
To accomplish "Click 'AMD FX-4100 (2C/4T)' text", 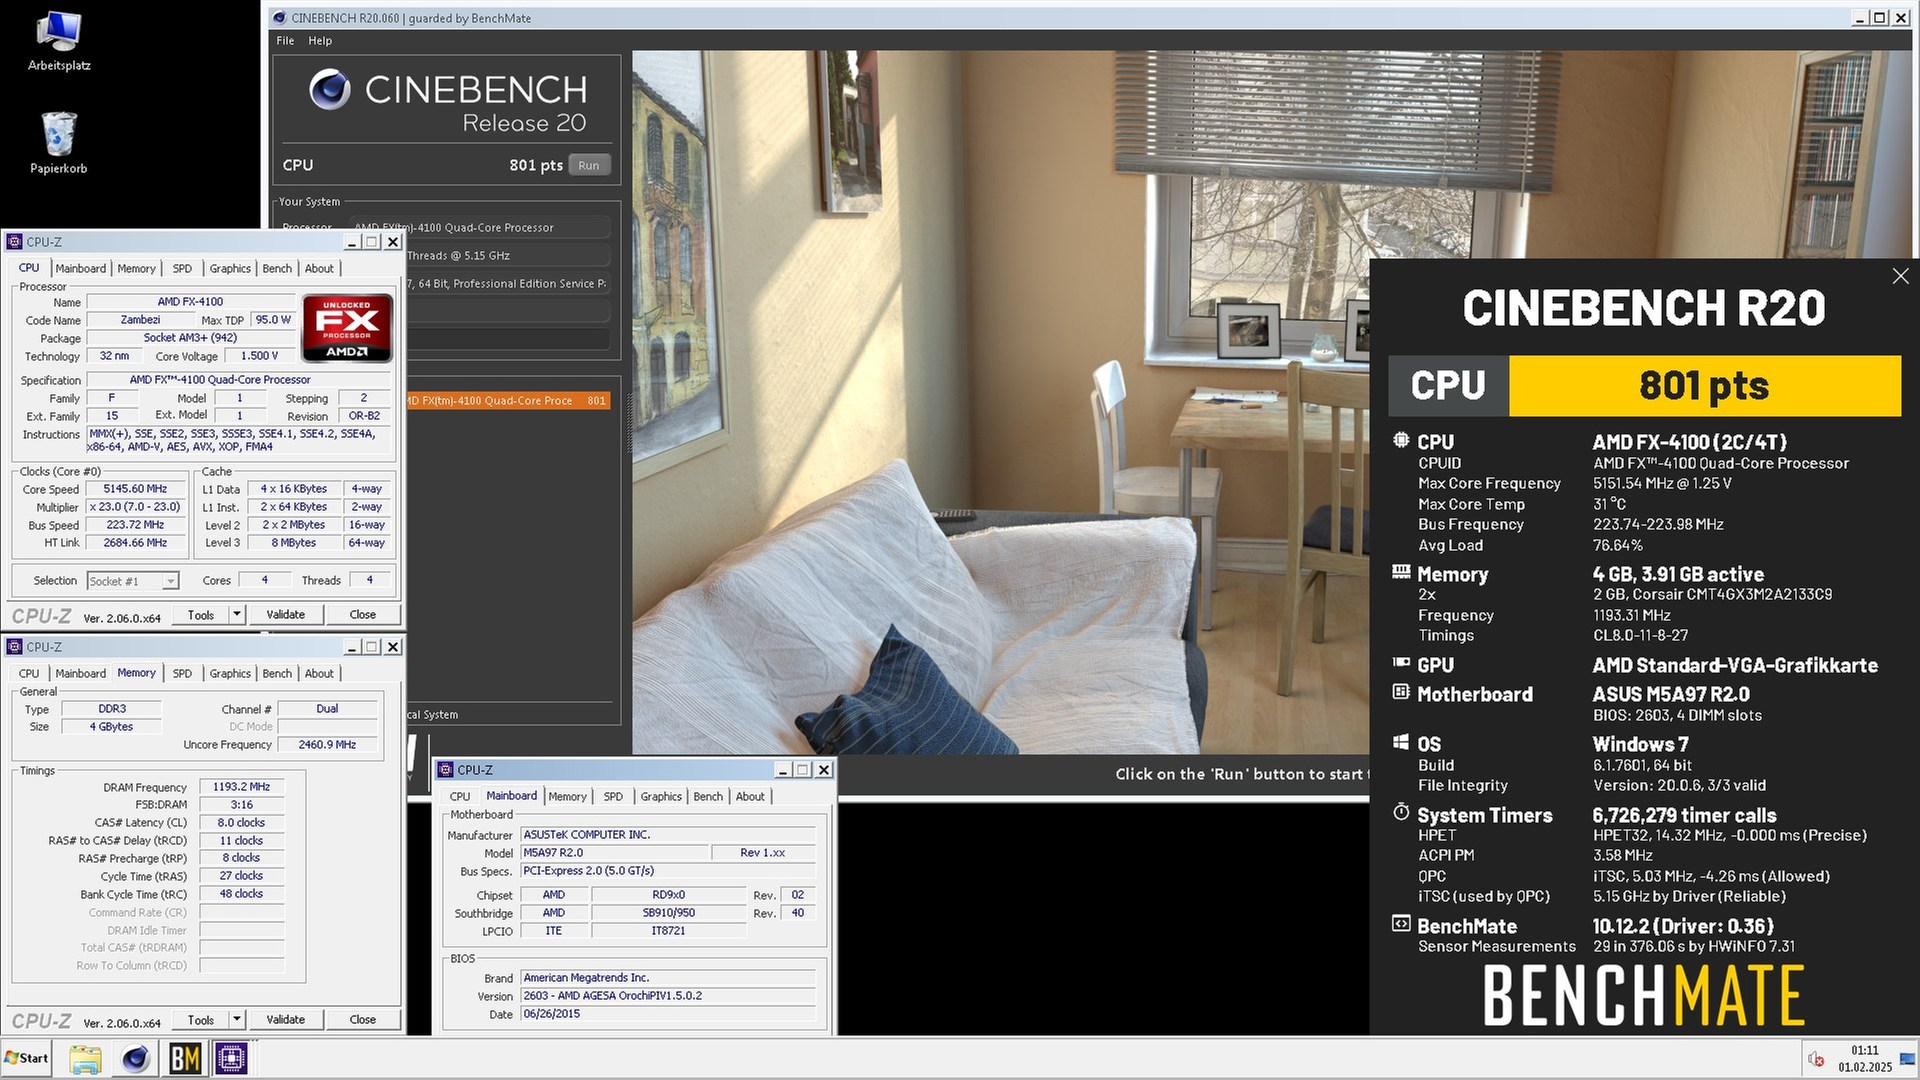I will click(1690, 442).
